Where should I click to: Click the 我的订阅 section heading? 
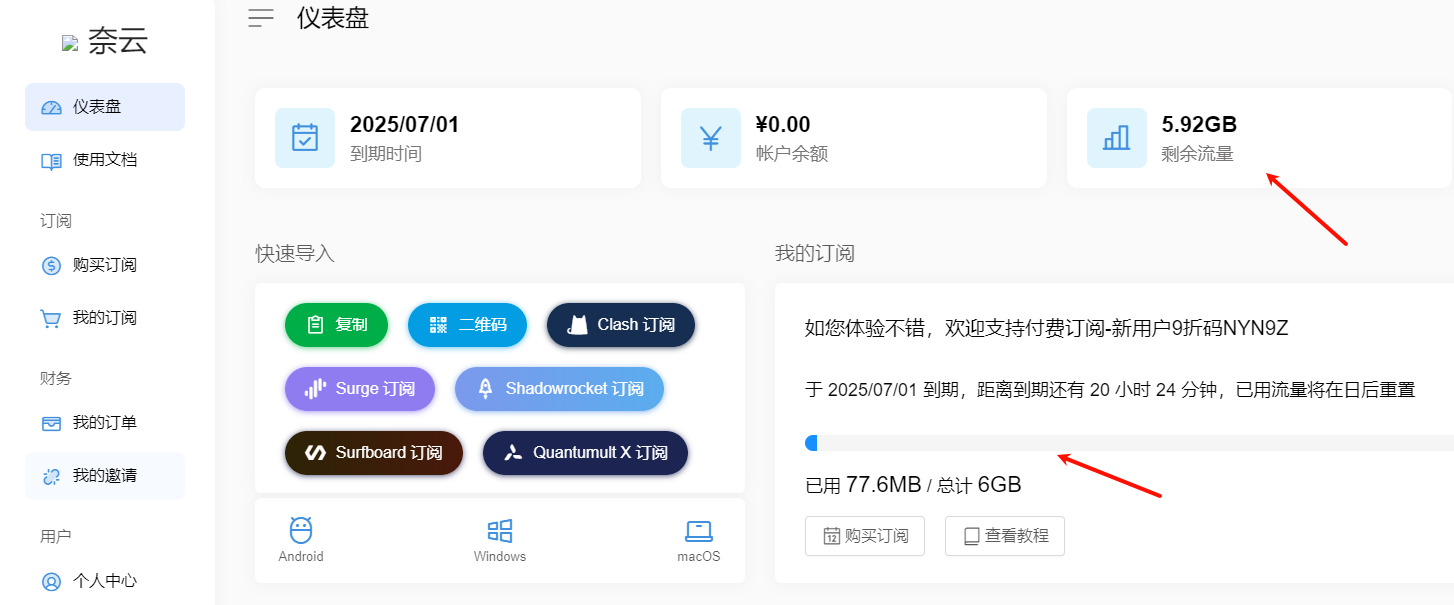(815, 254)
